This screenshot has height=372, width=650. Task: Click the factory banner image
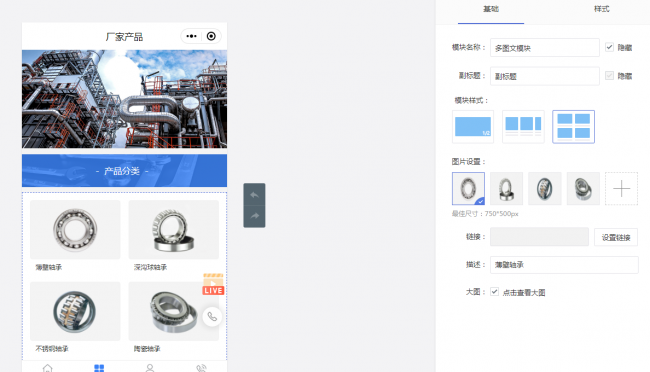click(x=124, y=99)
